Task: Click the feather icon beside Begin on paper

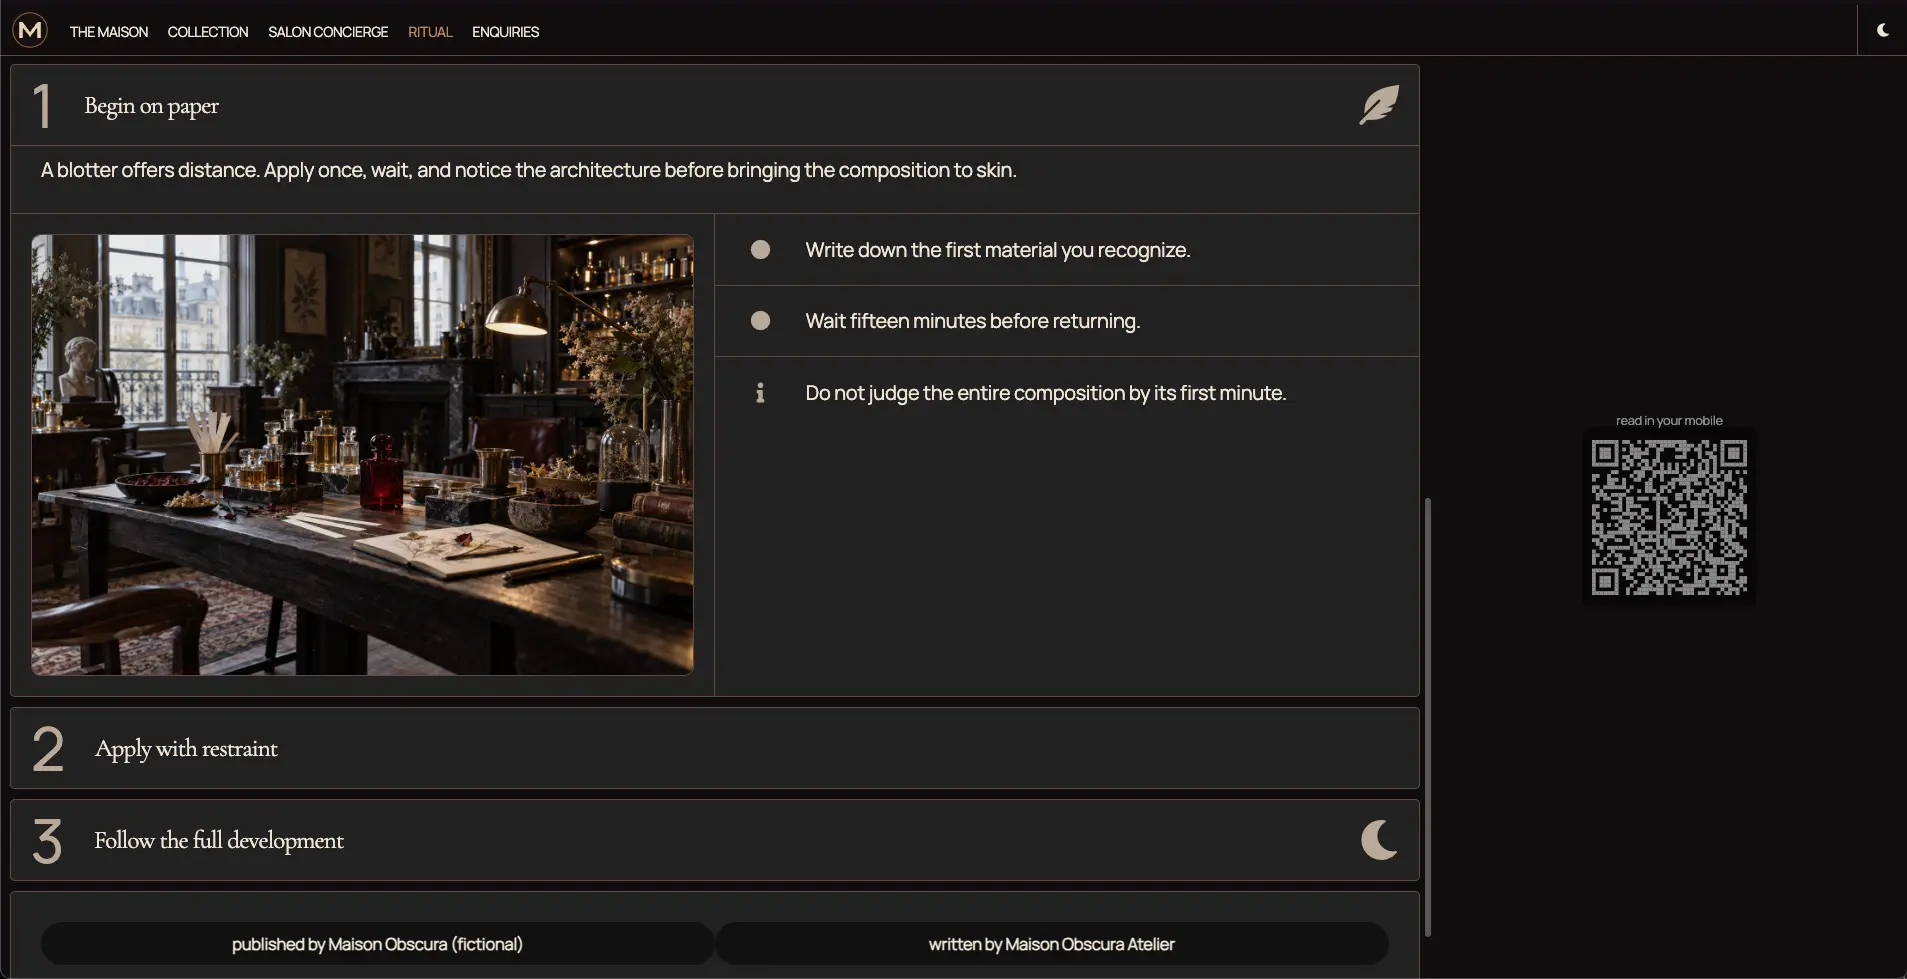Action: (1379, 105)
